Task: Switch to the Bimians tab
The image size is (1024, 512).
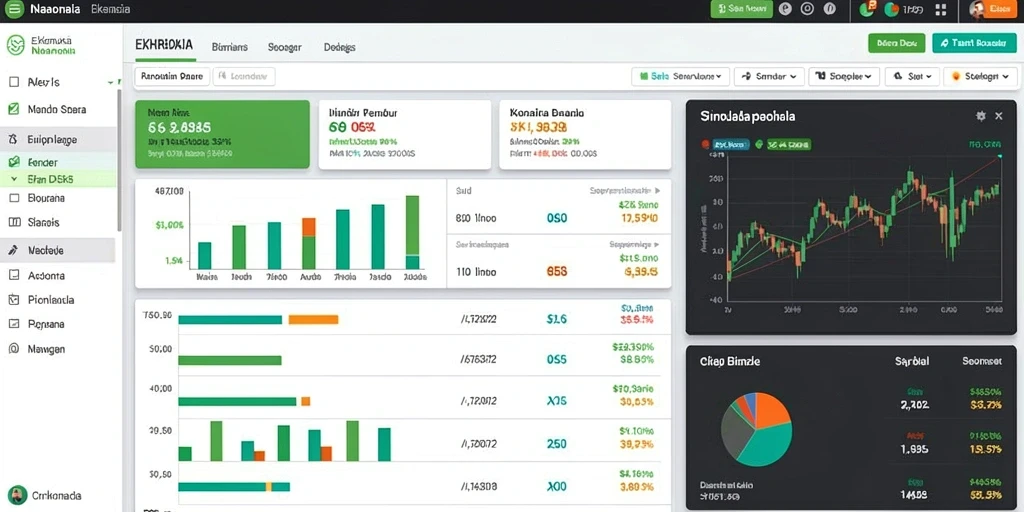Action: [230, 47]
